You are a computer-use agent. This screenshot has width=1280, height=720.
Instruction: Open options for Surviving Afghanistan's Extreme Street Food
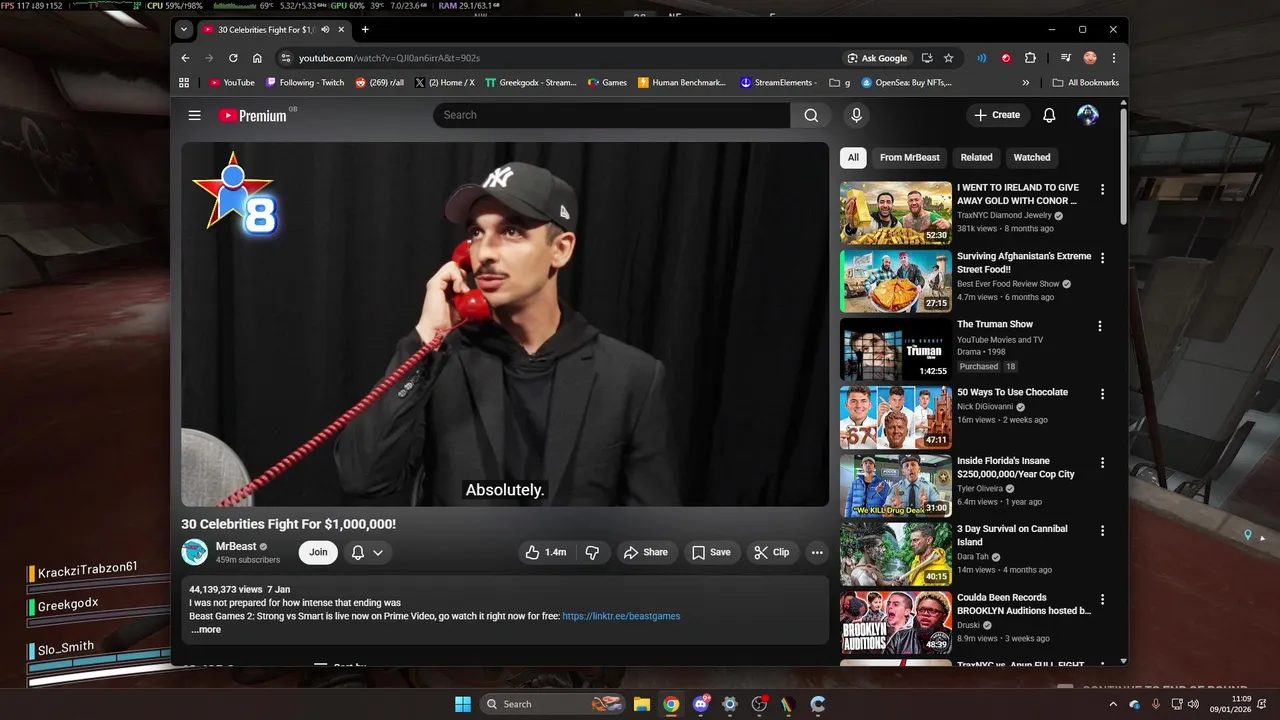(x=1103, y=258)
